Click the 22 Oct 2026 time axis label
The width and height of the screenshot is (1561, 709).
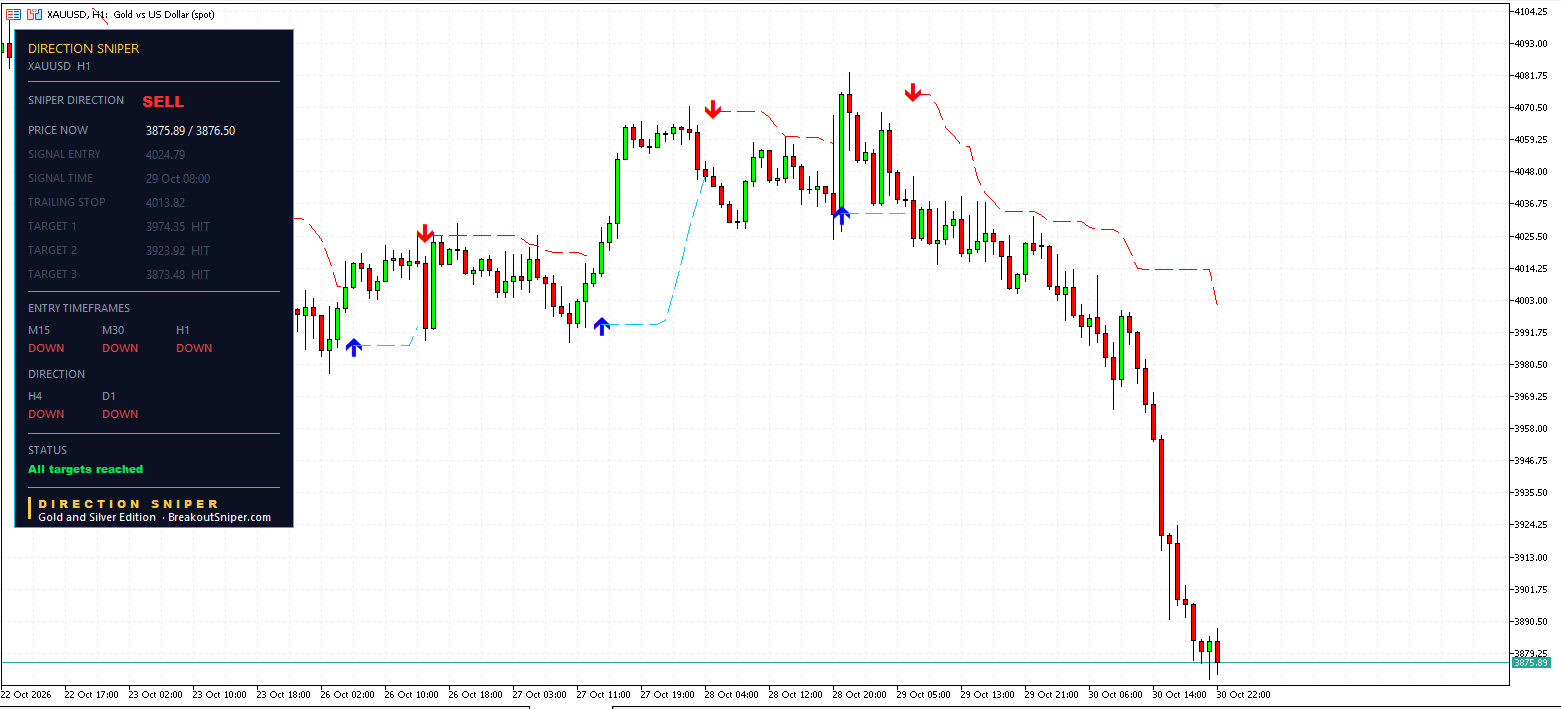[x=25, y=694]
